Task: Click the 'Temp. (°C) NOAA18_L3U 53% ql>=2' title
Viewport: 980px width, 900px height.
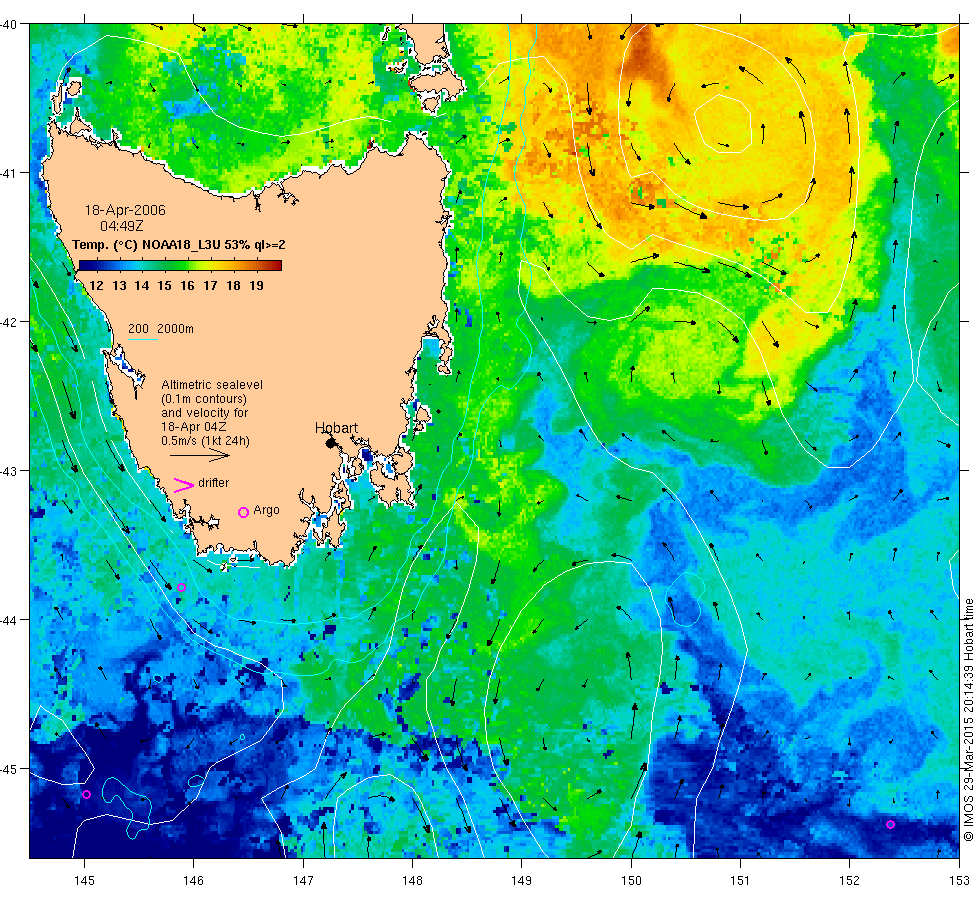Action: [x=179, y=245]
